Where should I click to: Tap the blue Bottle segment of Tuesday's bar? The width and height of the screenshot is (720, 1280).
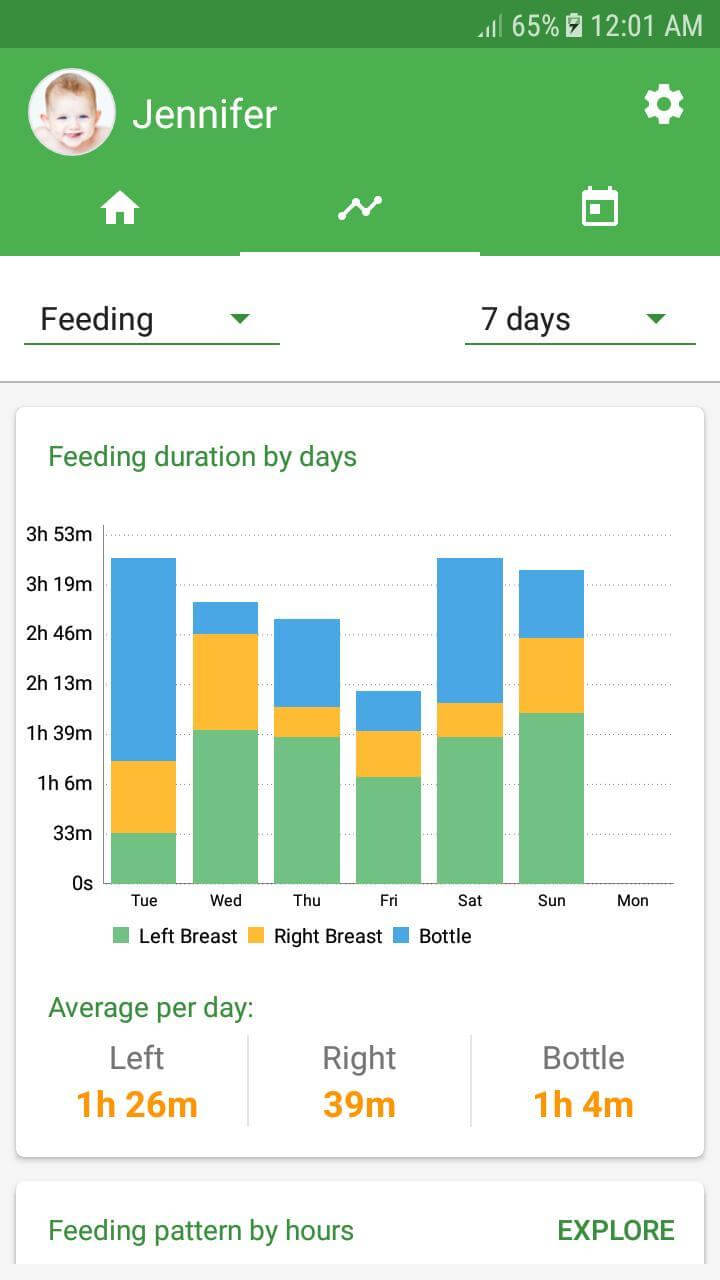(x=143, y=658)
